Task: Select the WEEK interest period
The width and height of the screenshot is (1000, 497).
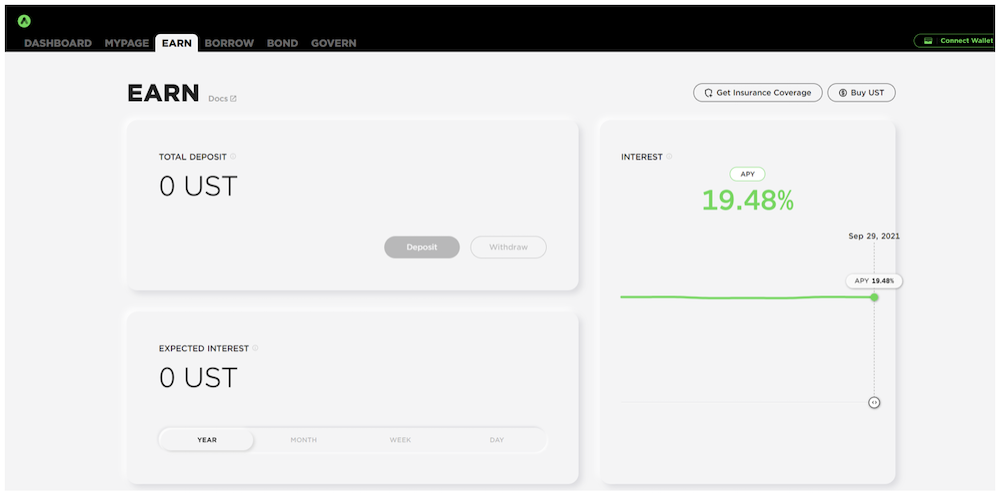Action: point(401,440)
